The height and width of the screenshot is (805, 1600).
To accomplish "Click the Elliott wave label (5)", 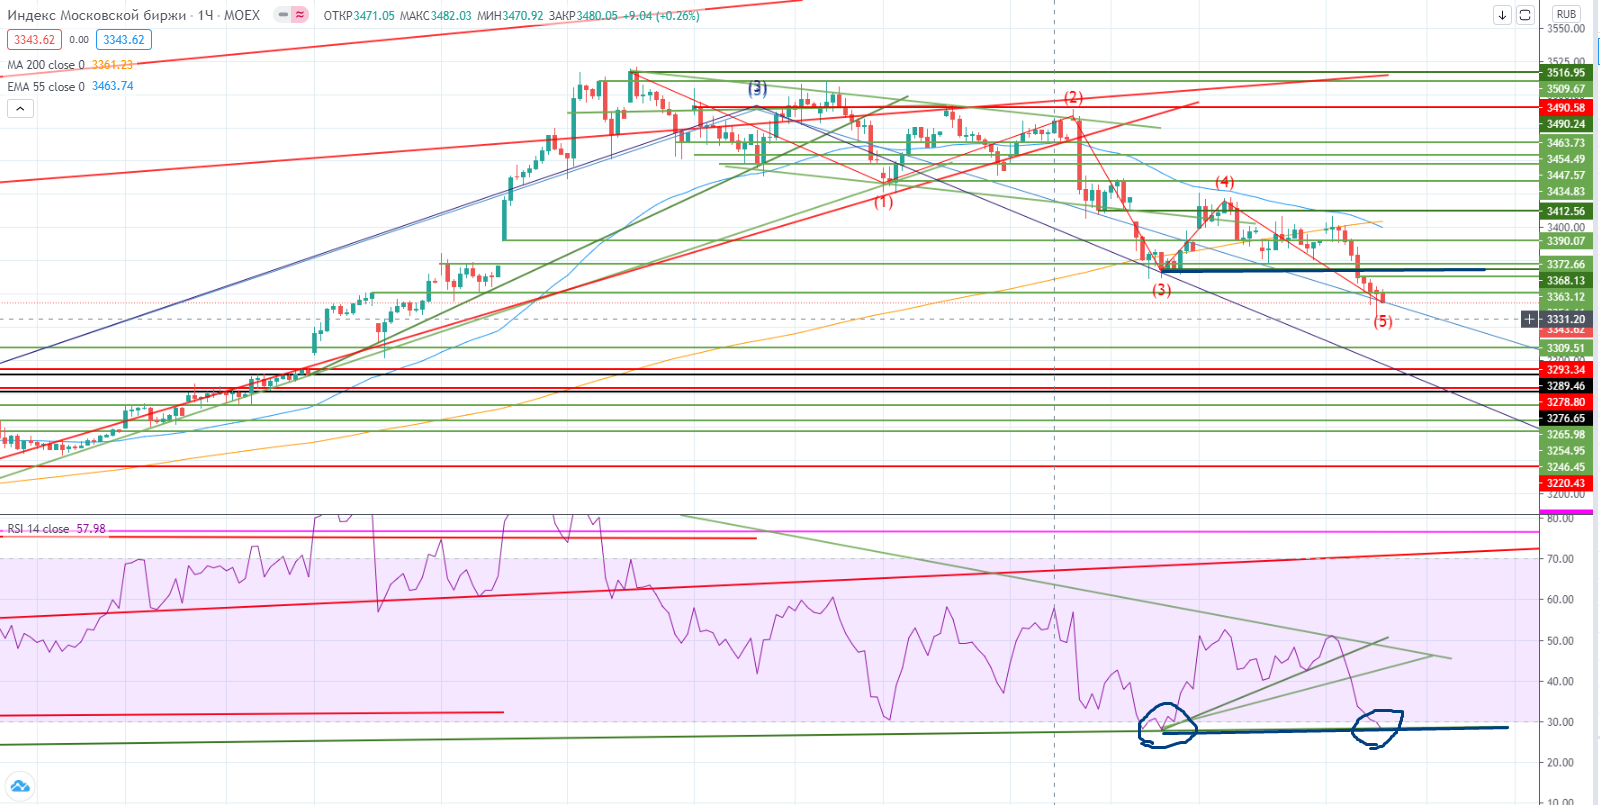I will 1383,321.
